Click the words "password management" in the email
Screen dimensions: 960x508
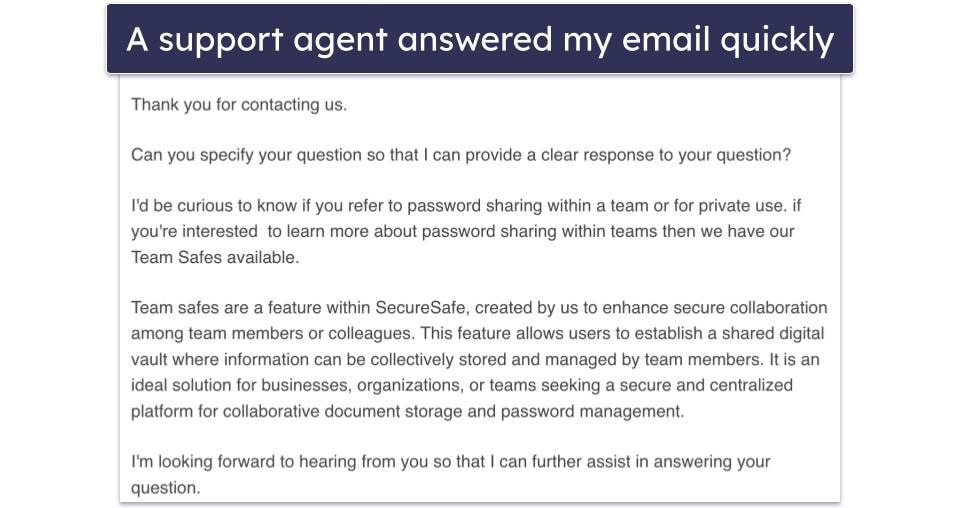coord(590,411)
